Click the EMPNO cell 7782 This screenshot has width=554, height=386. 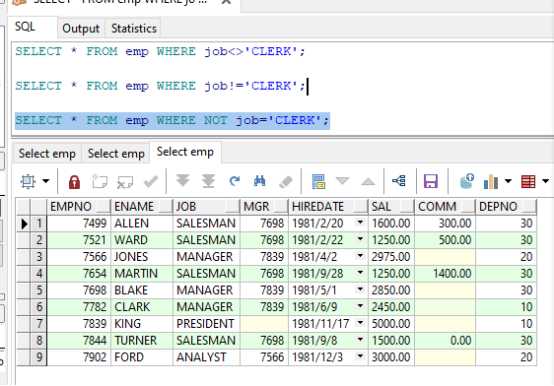point(79,307)
